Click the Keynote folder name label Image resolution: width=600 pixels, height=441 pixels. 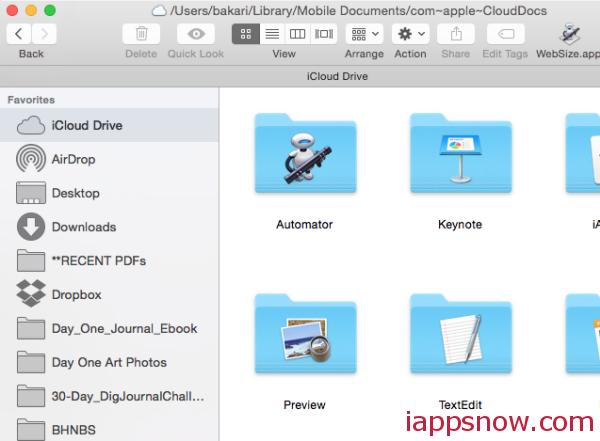pyautogui.click(x=460, y=224)
